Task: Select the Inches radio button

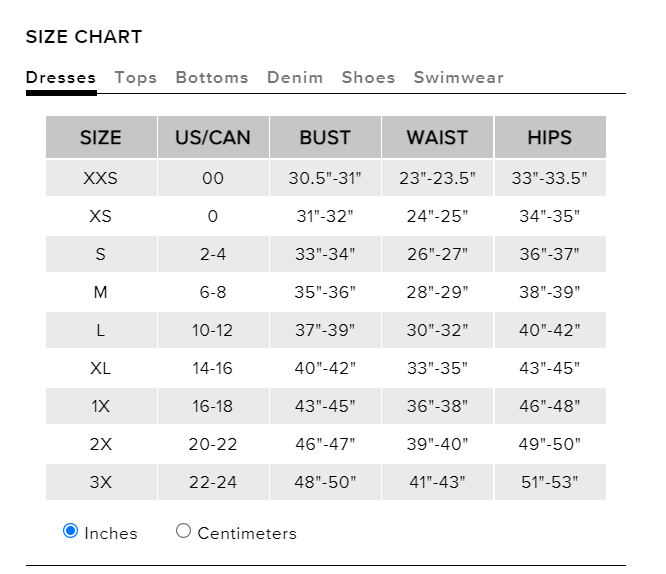Action: 71,531
